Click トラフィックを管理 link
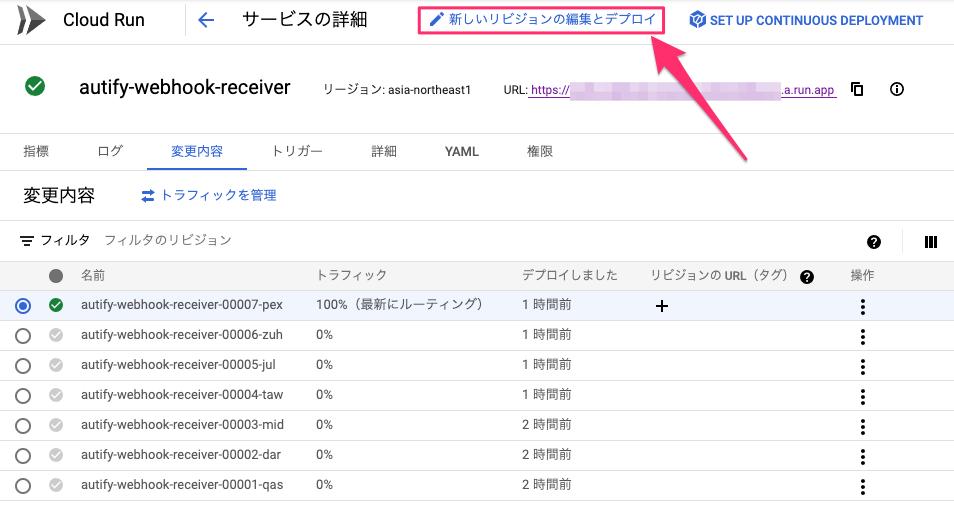Viewport: 954px width, 511px height. point(209,195)
